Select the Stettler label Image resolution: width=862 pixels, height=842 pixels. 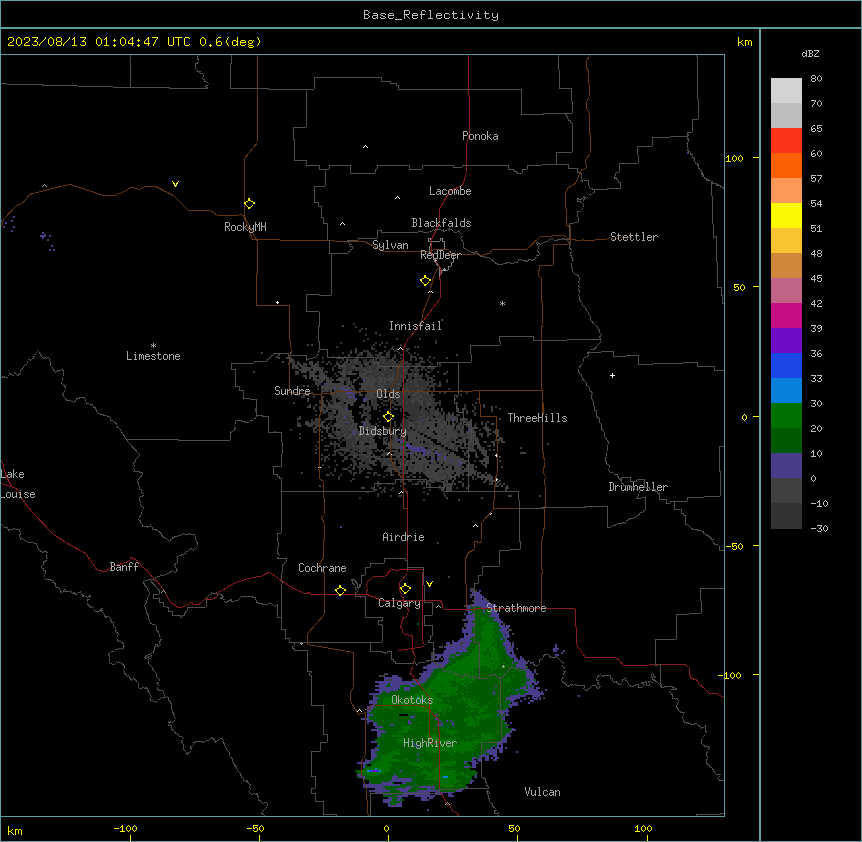634,237
